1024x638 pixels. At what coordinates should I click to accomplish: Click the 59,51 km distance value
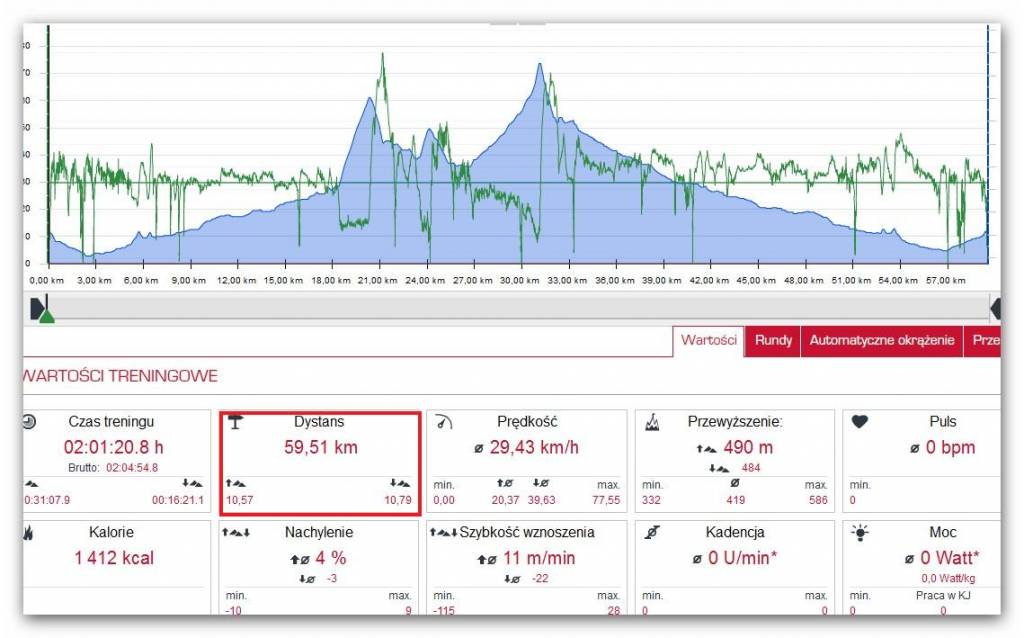pyautogui.click(x=321, y=447)
